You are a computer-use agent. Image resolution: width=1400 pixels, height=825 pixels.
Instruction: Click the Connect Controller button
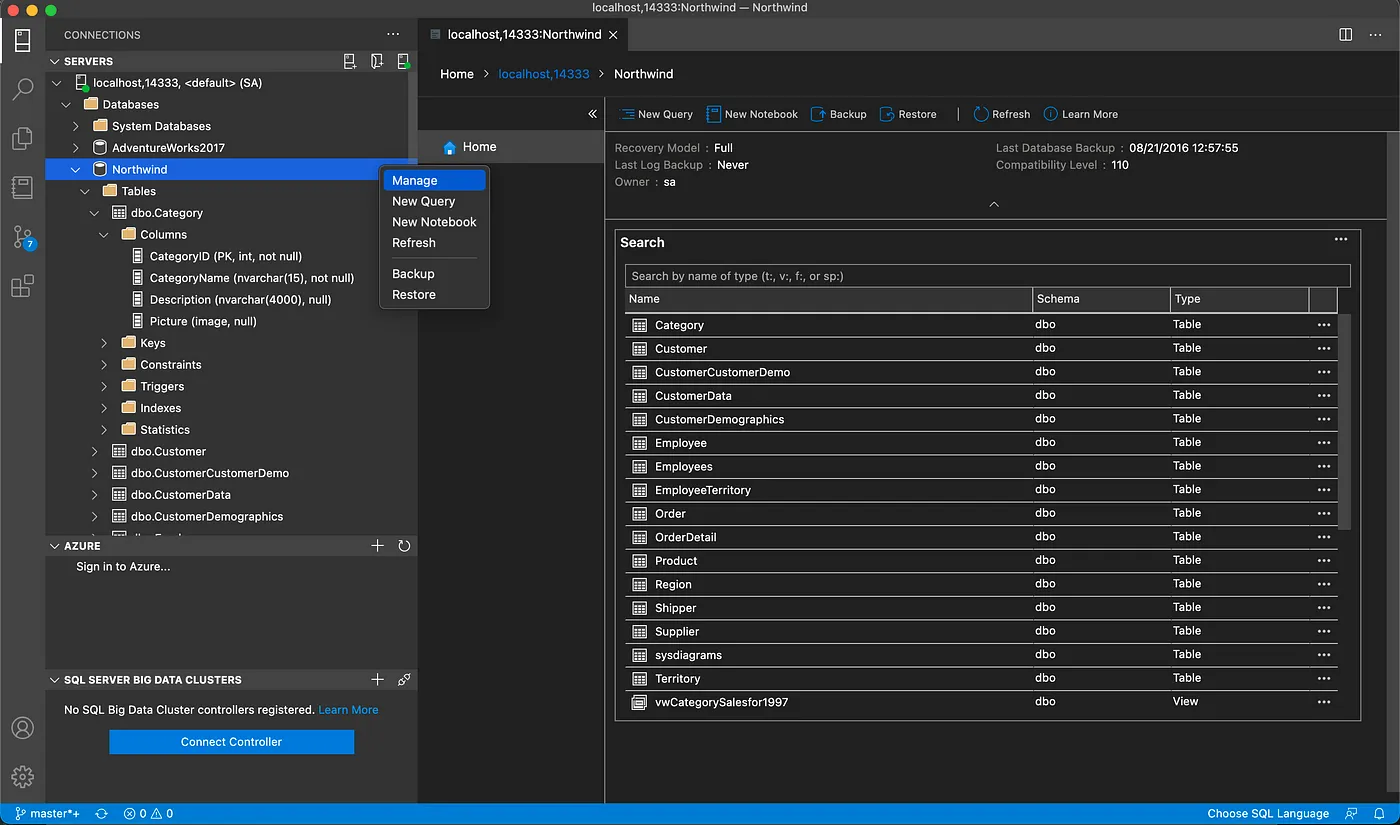click(x=231, y=742)
